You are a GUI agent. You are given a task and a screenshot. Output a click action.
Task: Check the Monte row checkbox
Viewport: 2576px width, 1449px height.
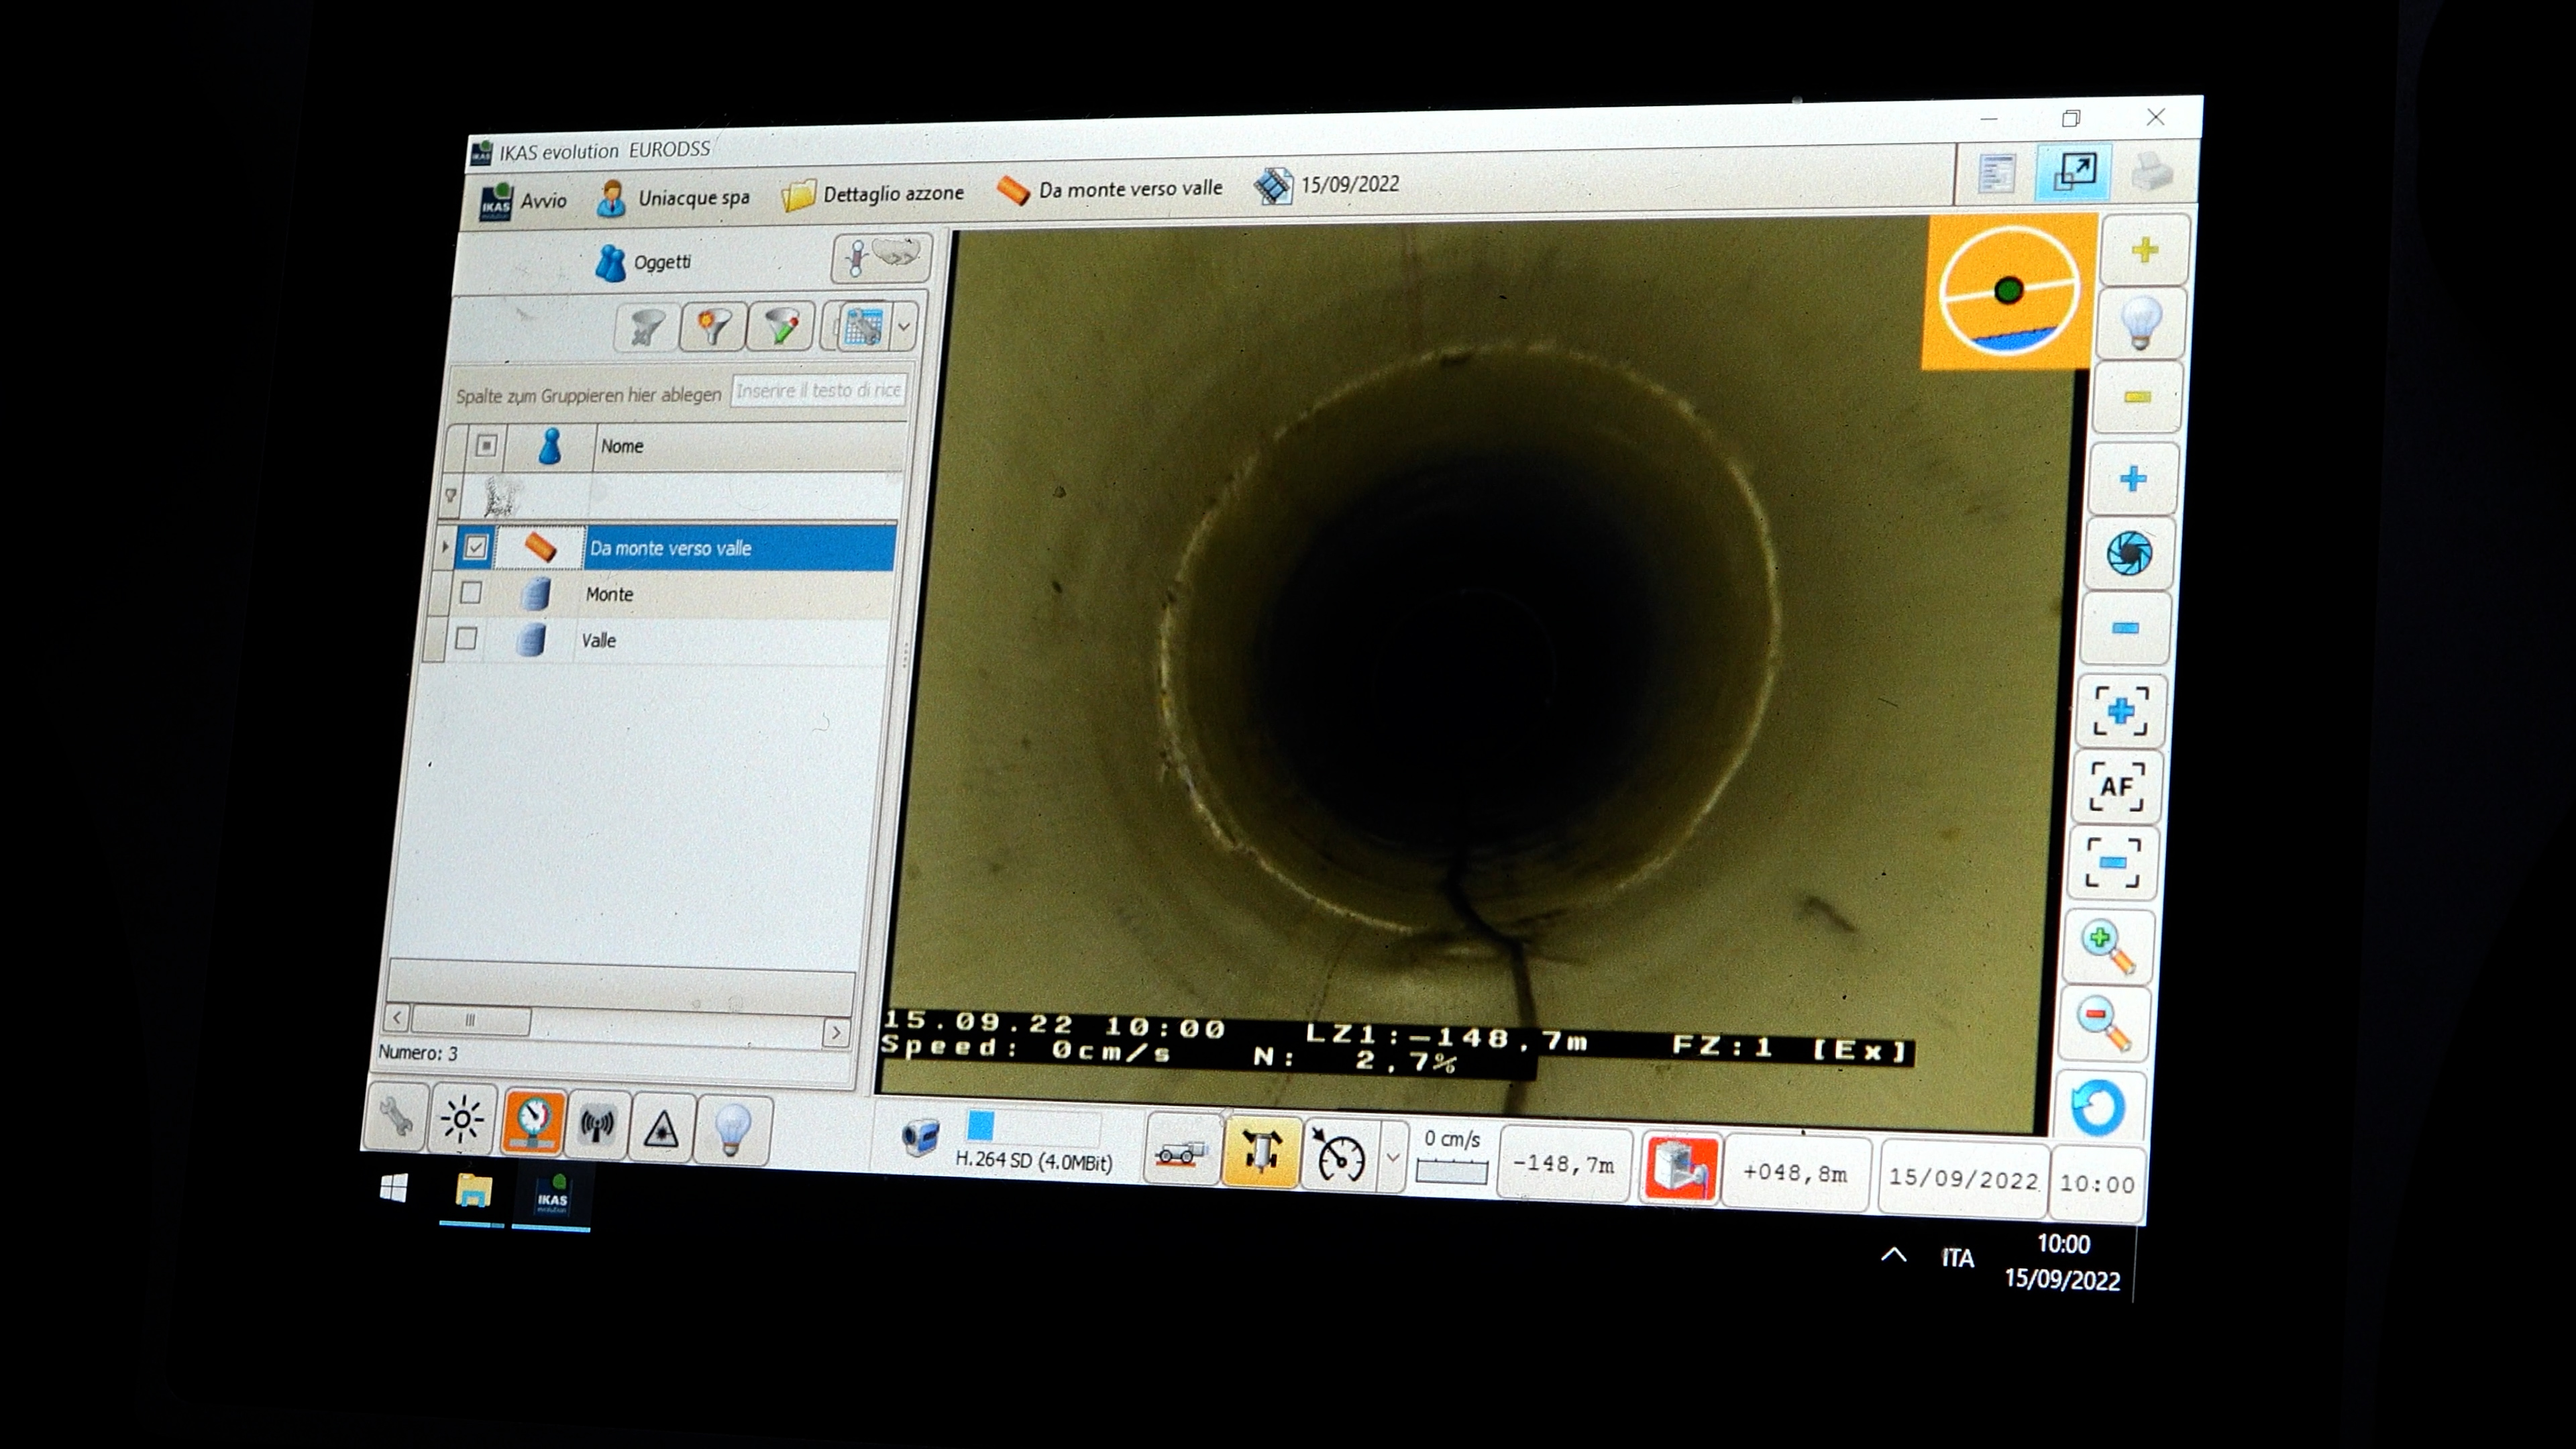coord(470,593)
